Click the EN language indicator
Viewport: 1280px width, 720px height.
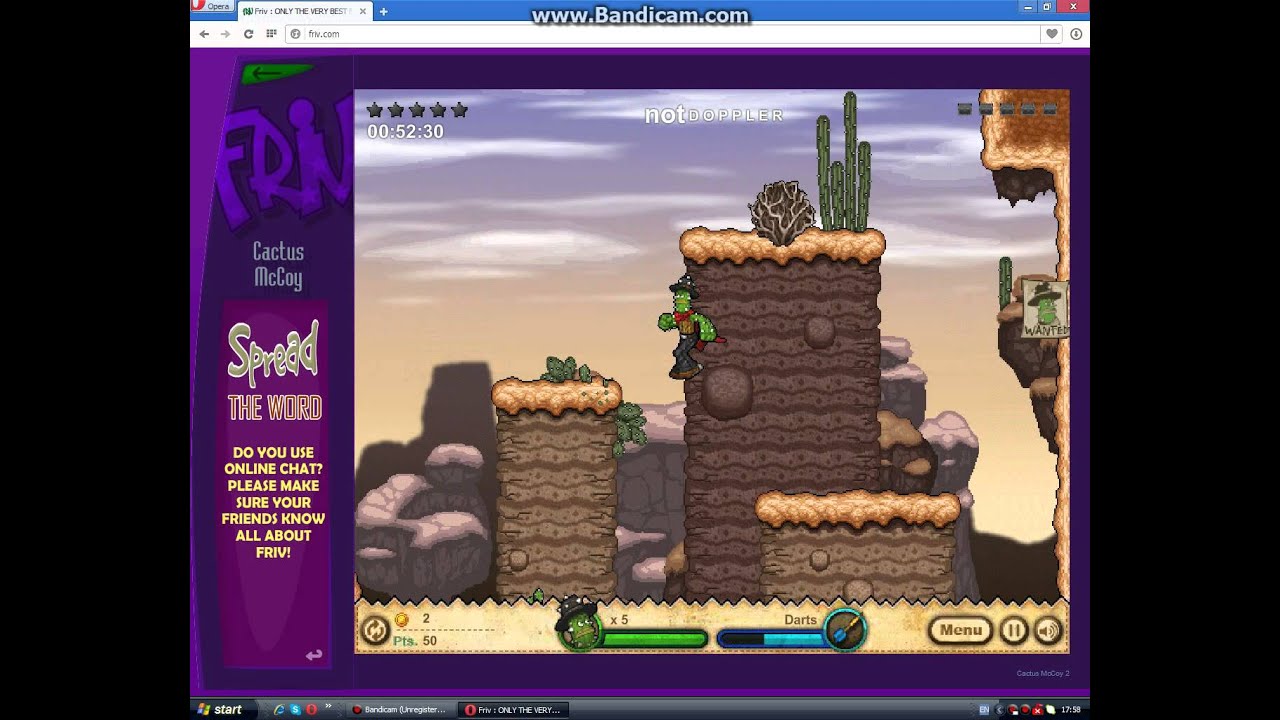(984, 709)
